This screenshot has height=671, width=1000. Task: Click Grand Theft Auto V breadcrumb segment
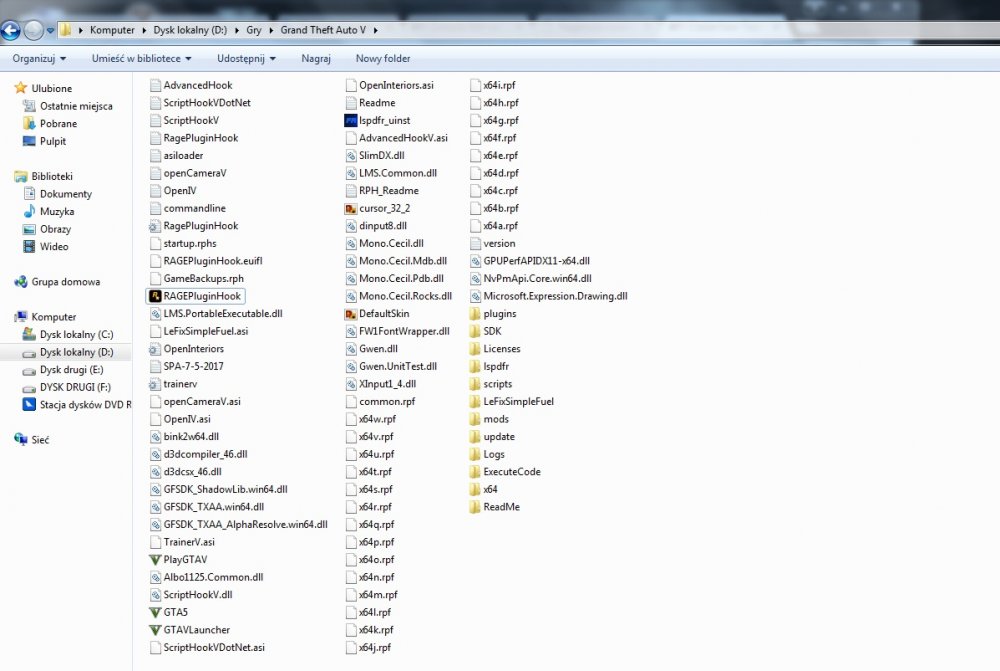coord(323,30)
